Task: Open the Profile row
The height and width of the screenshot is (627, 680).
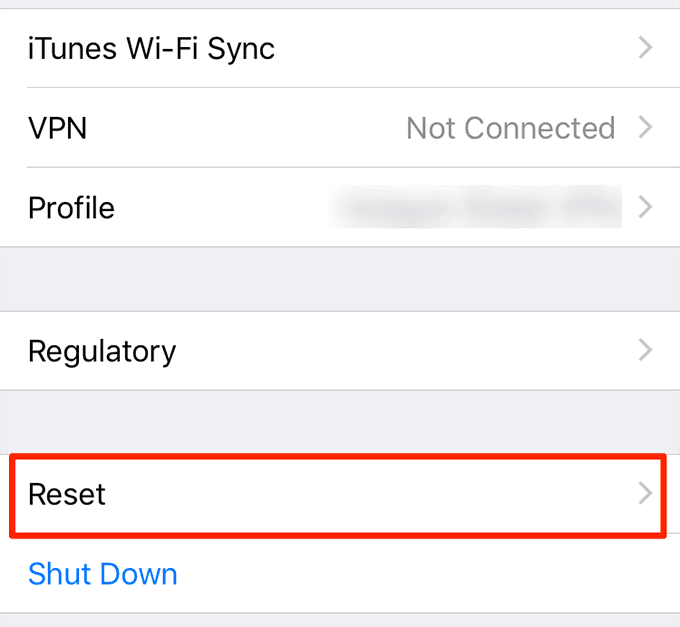Action: (x=340, y=207)
